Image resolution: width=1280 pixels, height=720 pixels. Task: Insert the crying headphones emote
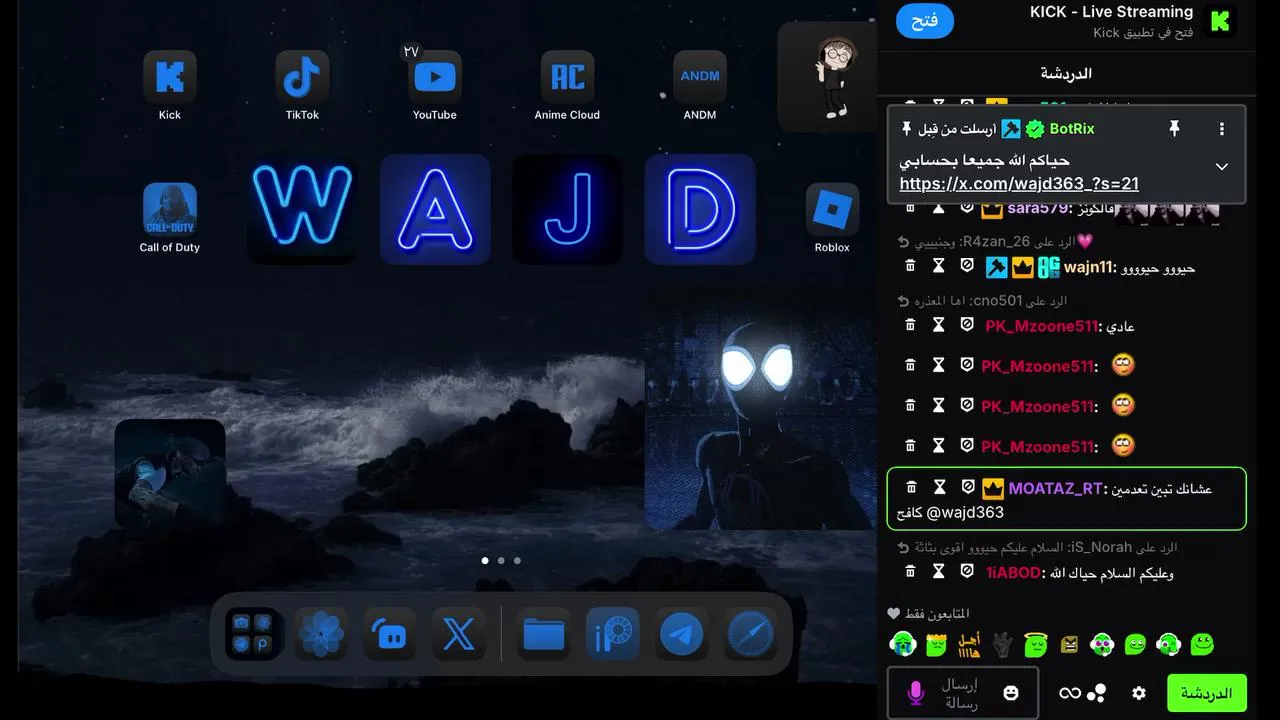[904, 644]
